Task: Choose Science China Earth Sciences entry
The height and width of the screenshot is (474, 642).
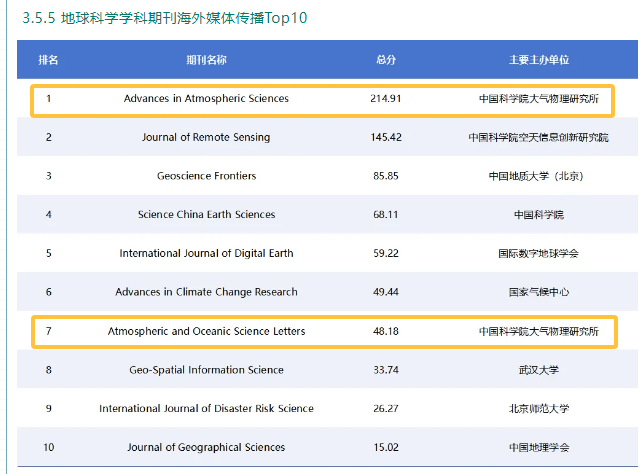Action: [x=206, y=214]
